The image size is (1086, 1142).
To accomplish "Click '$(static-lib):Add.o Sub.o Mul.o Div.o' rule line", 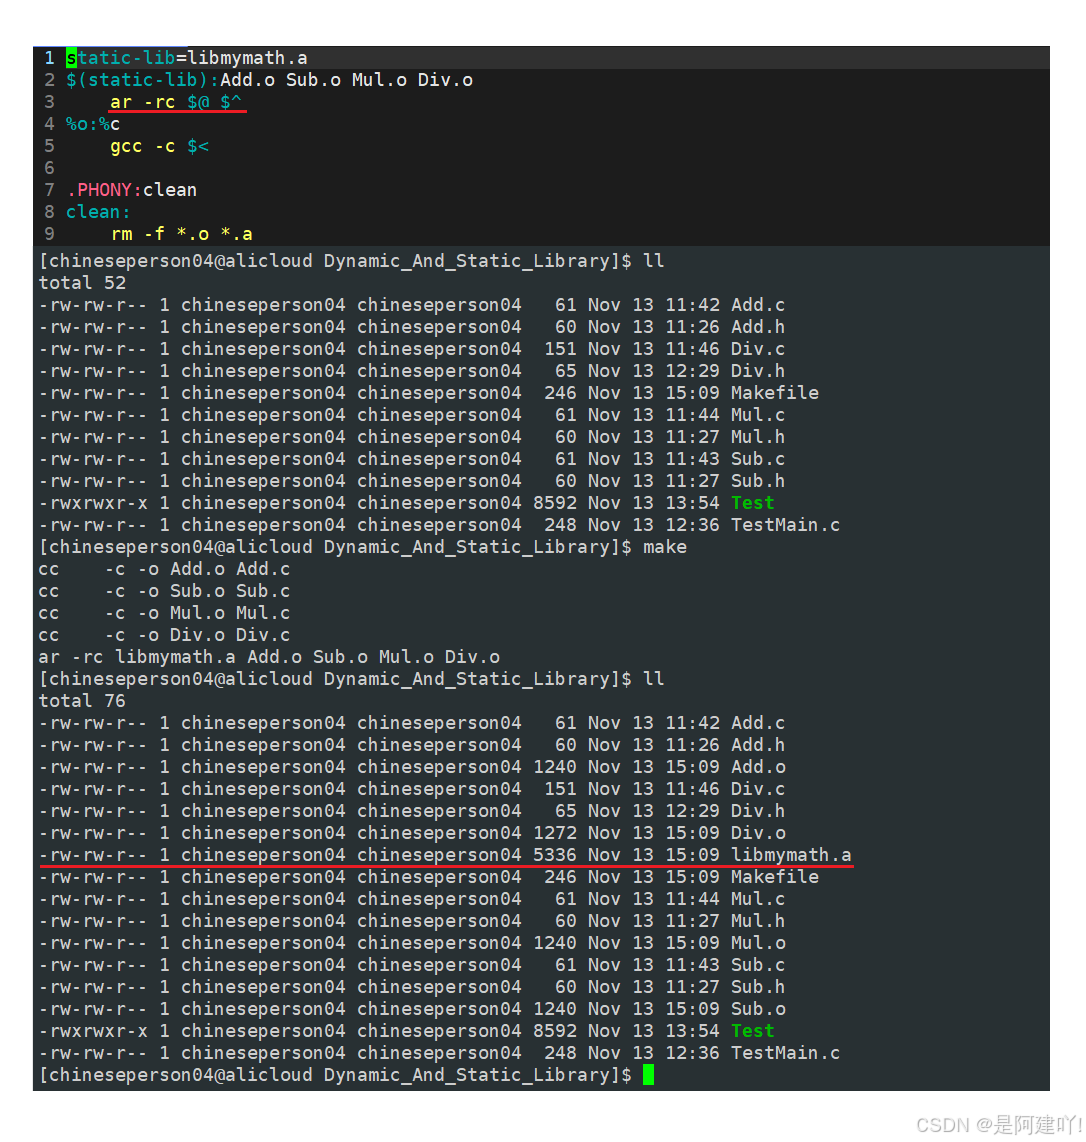I will tap(269, 80).
